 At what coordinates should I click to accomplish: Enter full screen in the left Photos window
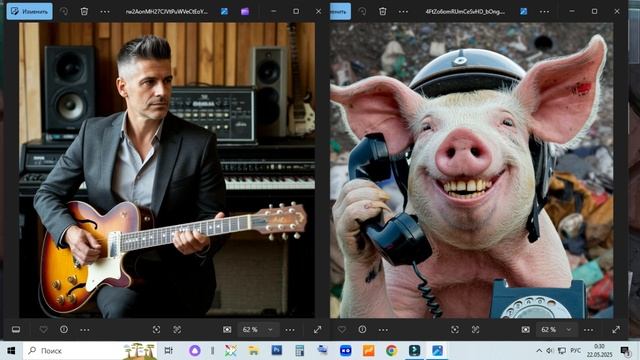pos(318,329)
